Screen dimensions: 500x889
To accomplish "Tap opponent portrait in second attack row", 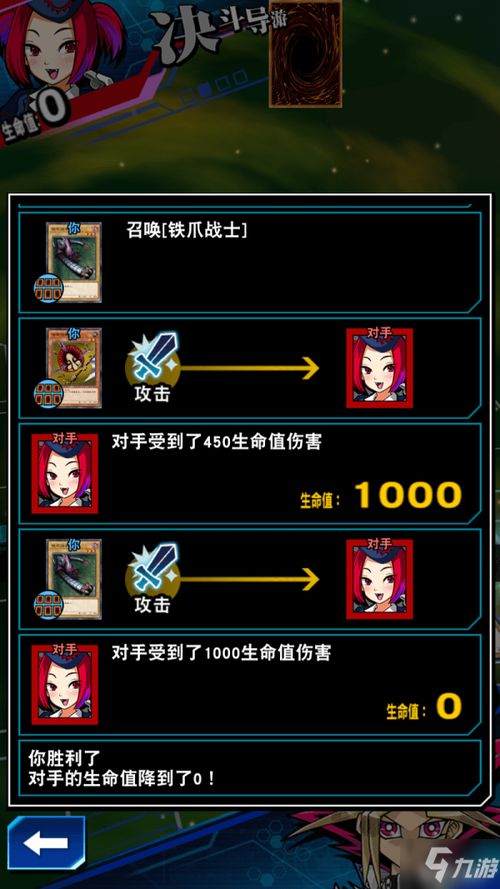I will pos(380,579).
